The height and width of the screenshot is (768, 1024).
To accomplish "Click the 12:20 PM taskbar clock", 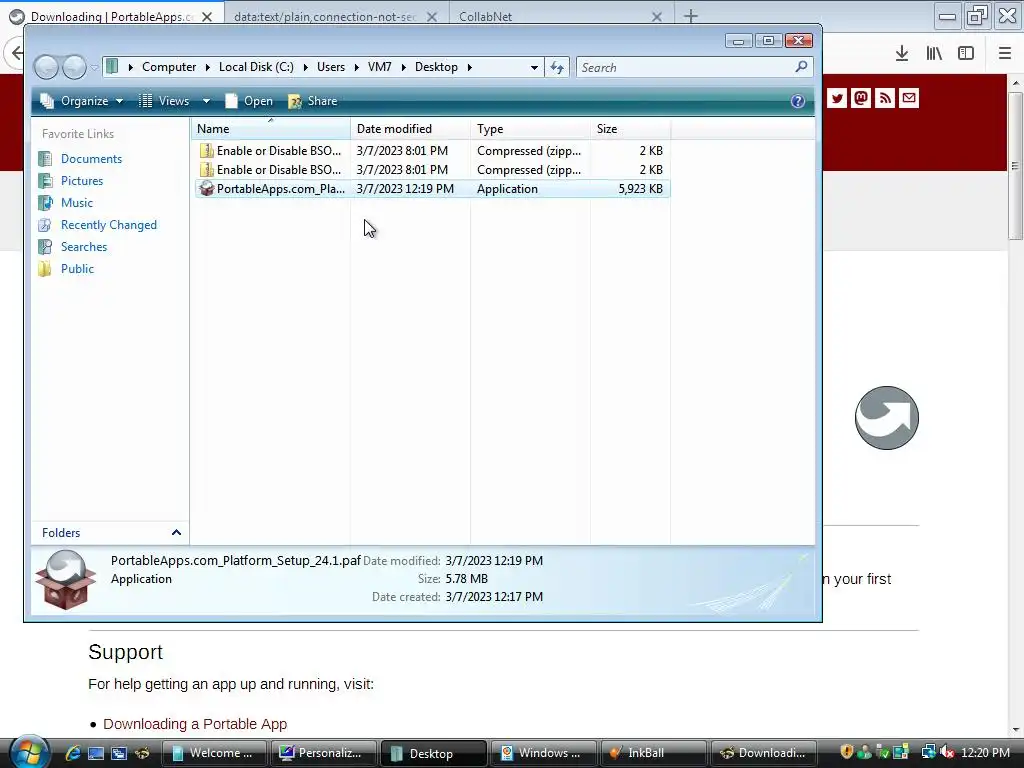I will click(985, 753).
